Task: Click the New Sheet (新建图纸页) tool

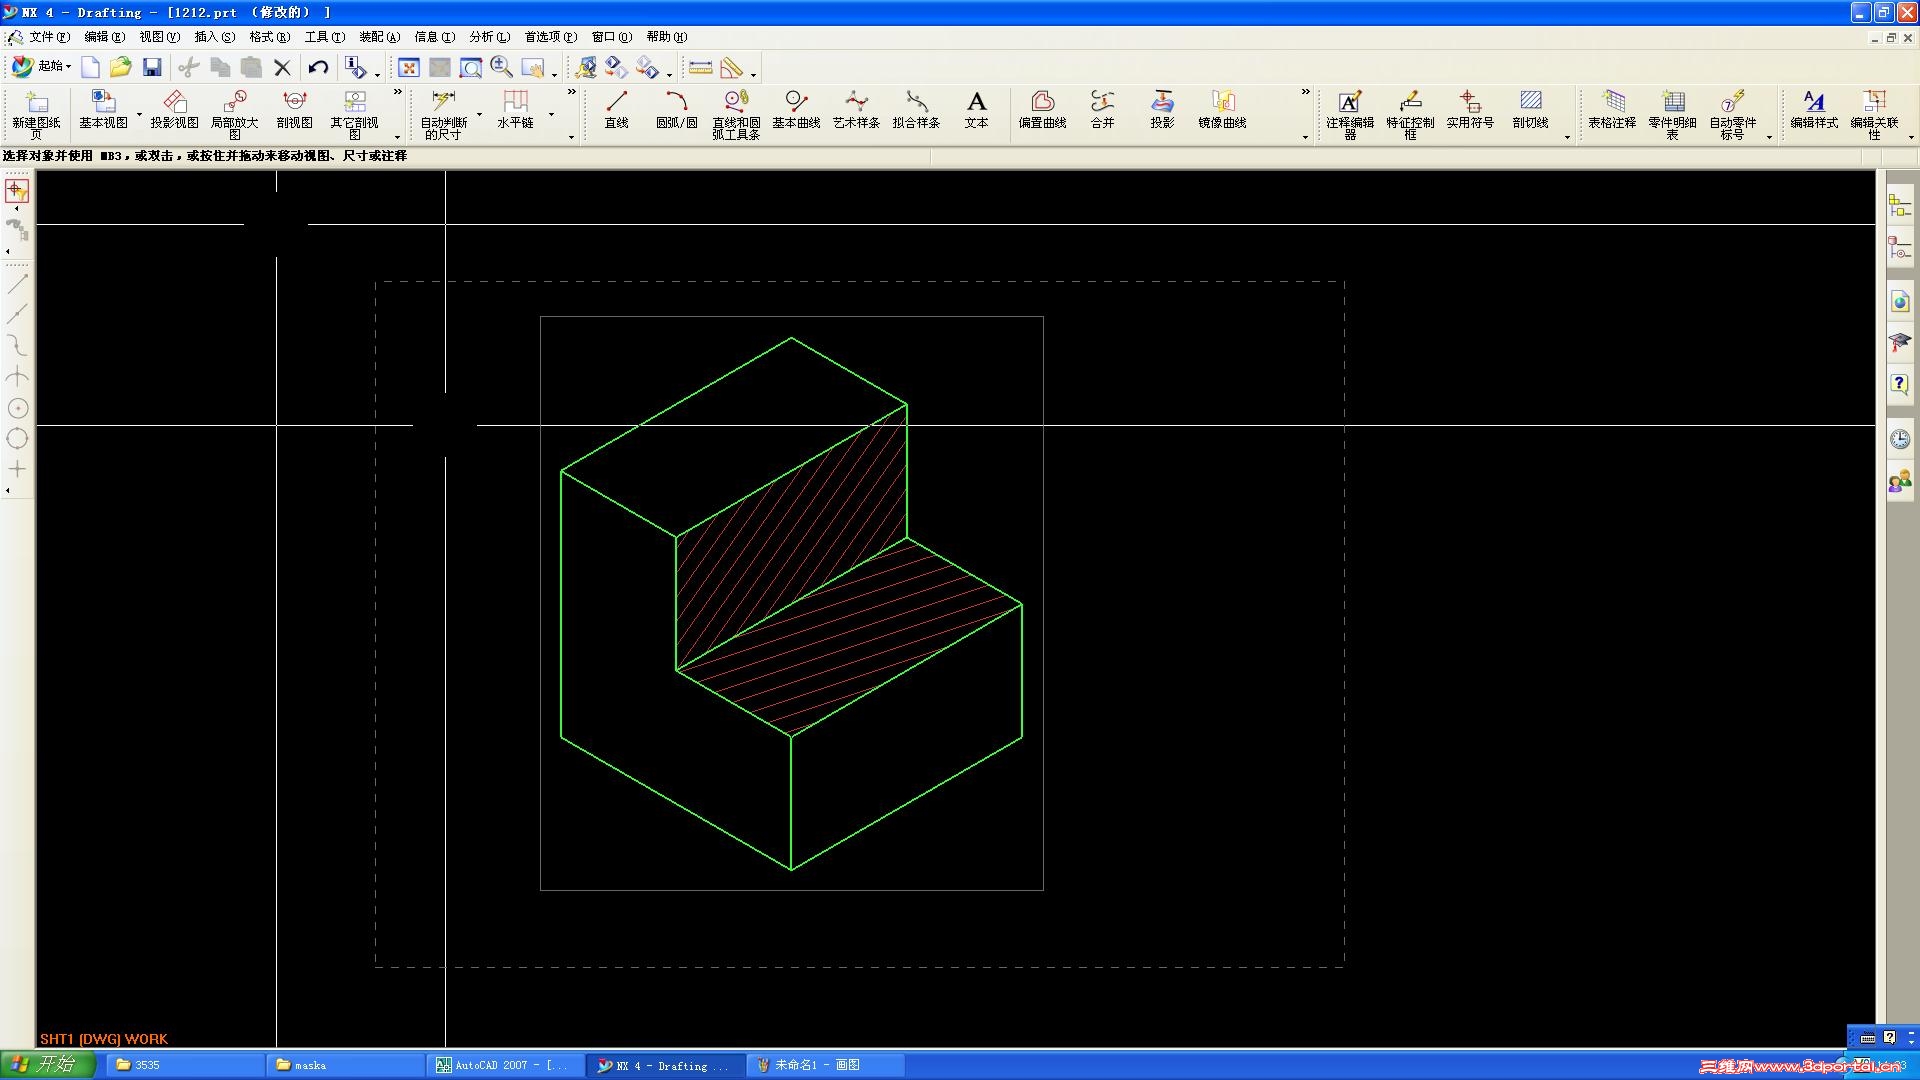Action: click(x=36, y=114)
